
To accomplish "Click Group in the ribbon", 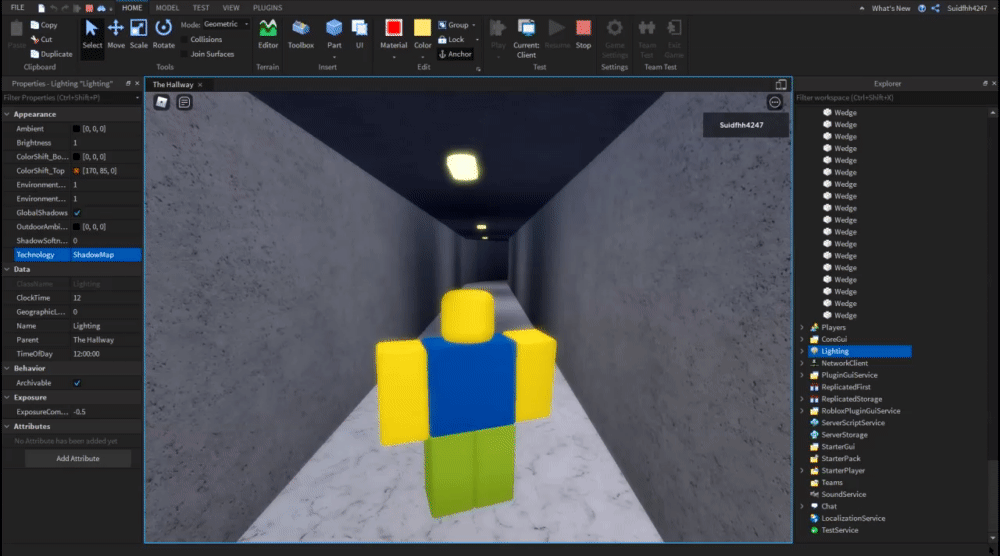I will pyautogui.click(x=453, y=25).
